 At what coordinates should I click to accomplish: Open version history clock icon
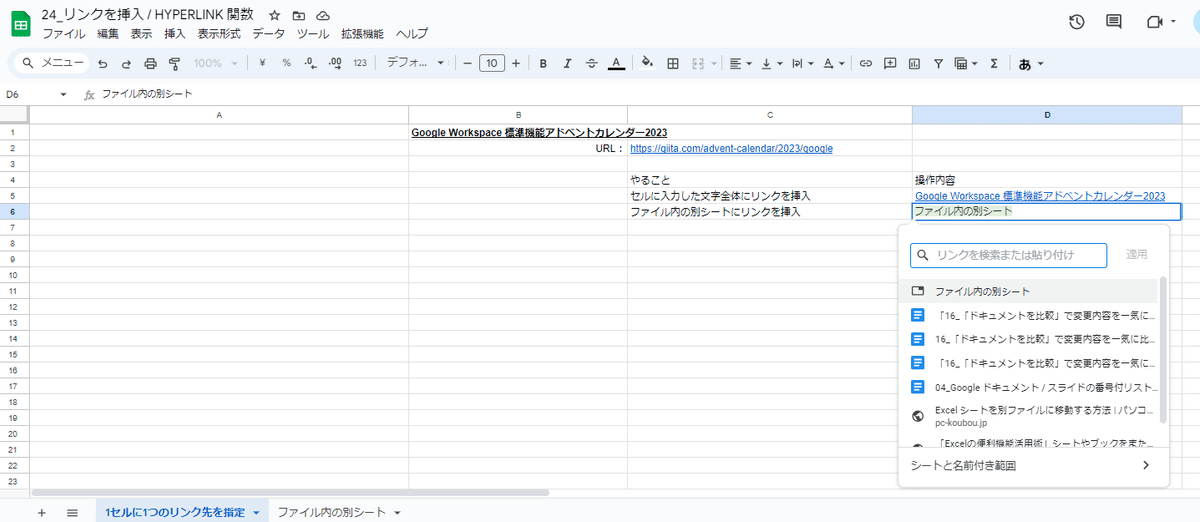[1077, 22]
